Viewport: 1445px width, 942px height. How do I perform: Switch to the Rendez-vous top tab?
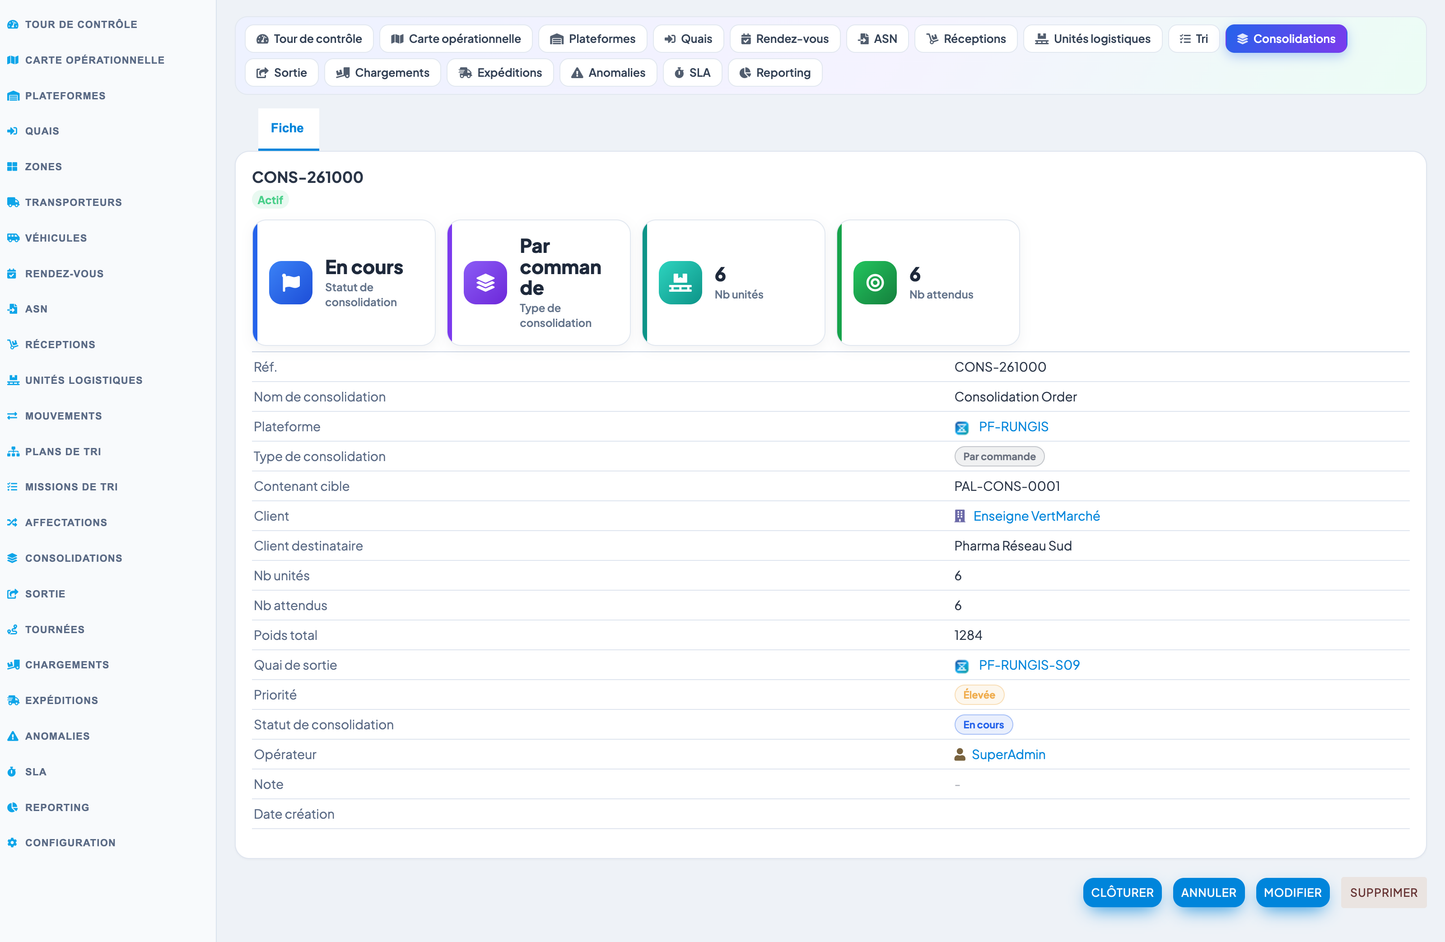(x=785, y=39)
